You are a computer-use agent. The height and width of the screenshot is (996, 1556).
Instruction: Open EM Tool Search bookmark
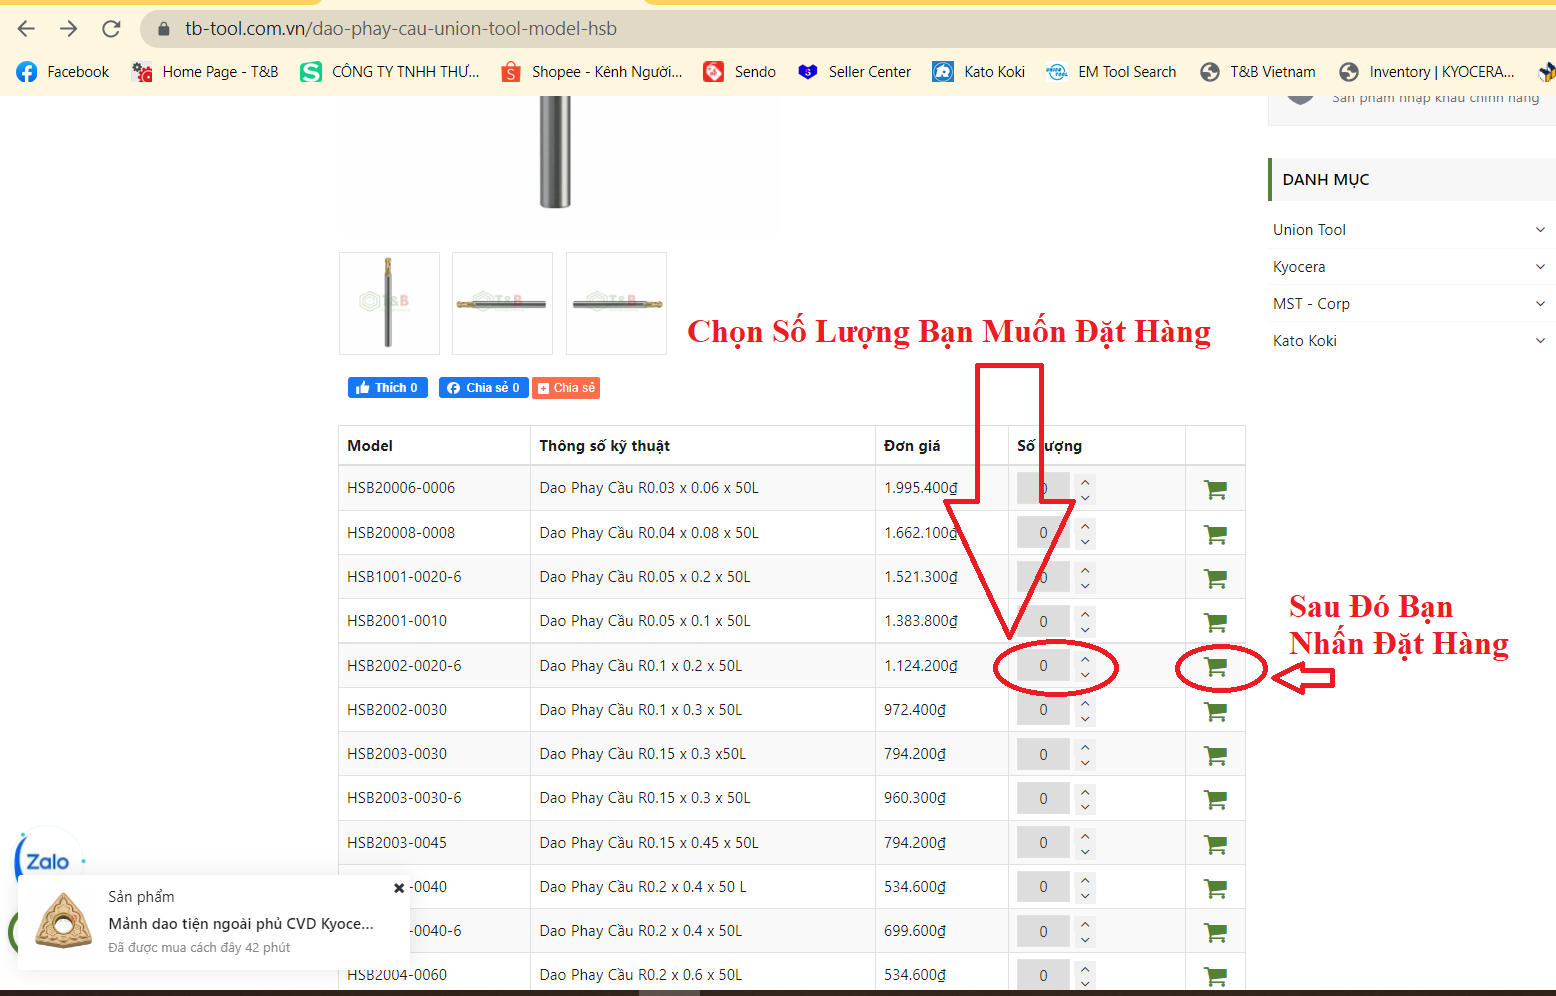1111,72
